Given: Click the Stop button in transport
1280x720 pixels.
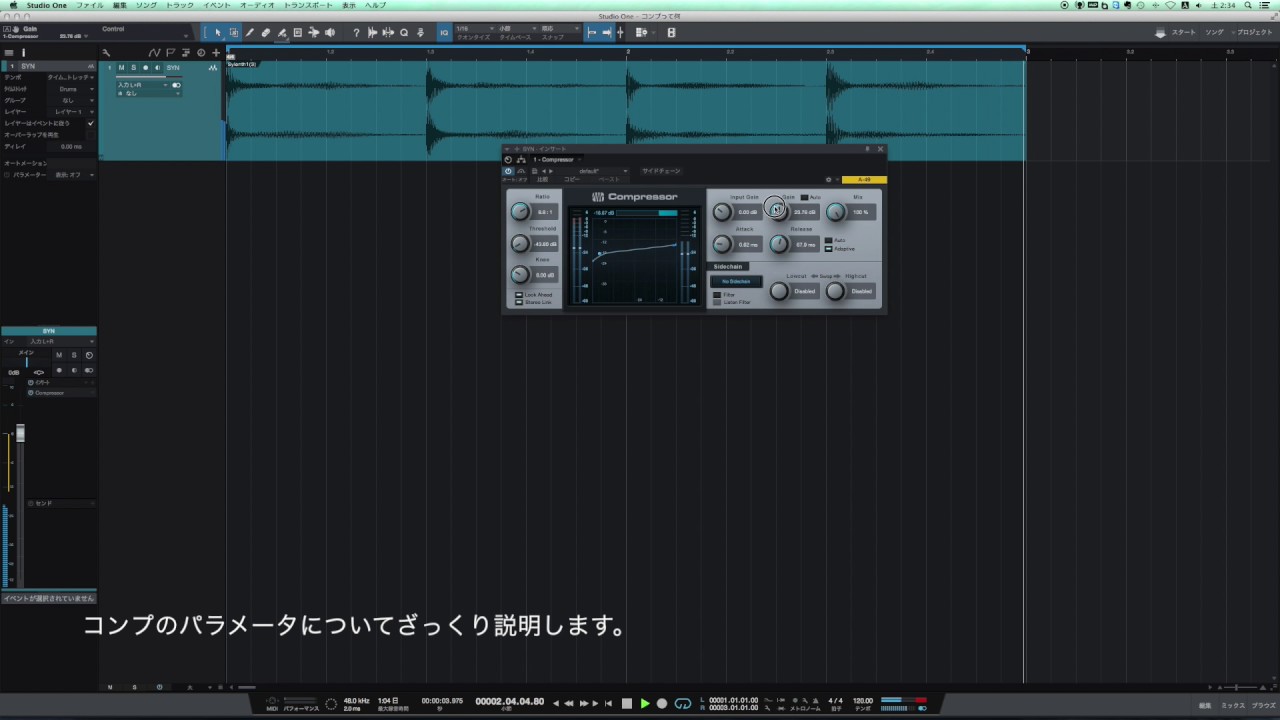Looking at the screenshot, I should 627,704.
